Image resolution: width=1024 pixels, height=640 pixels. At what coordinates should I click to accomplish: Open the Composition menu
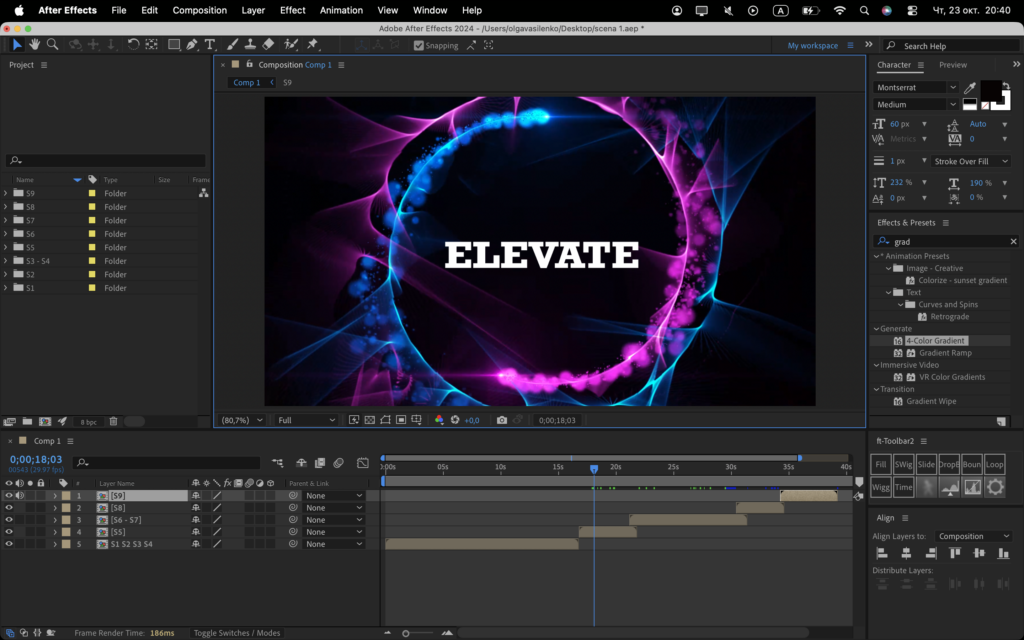tap(199, 10)
